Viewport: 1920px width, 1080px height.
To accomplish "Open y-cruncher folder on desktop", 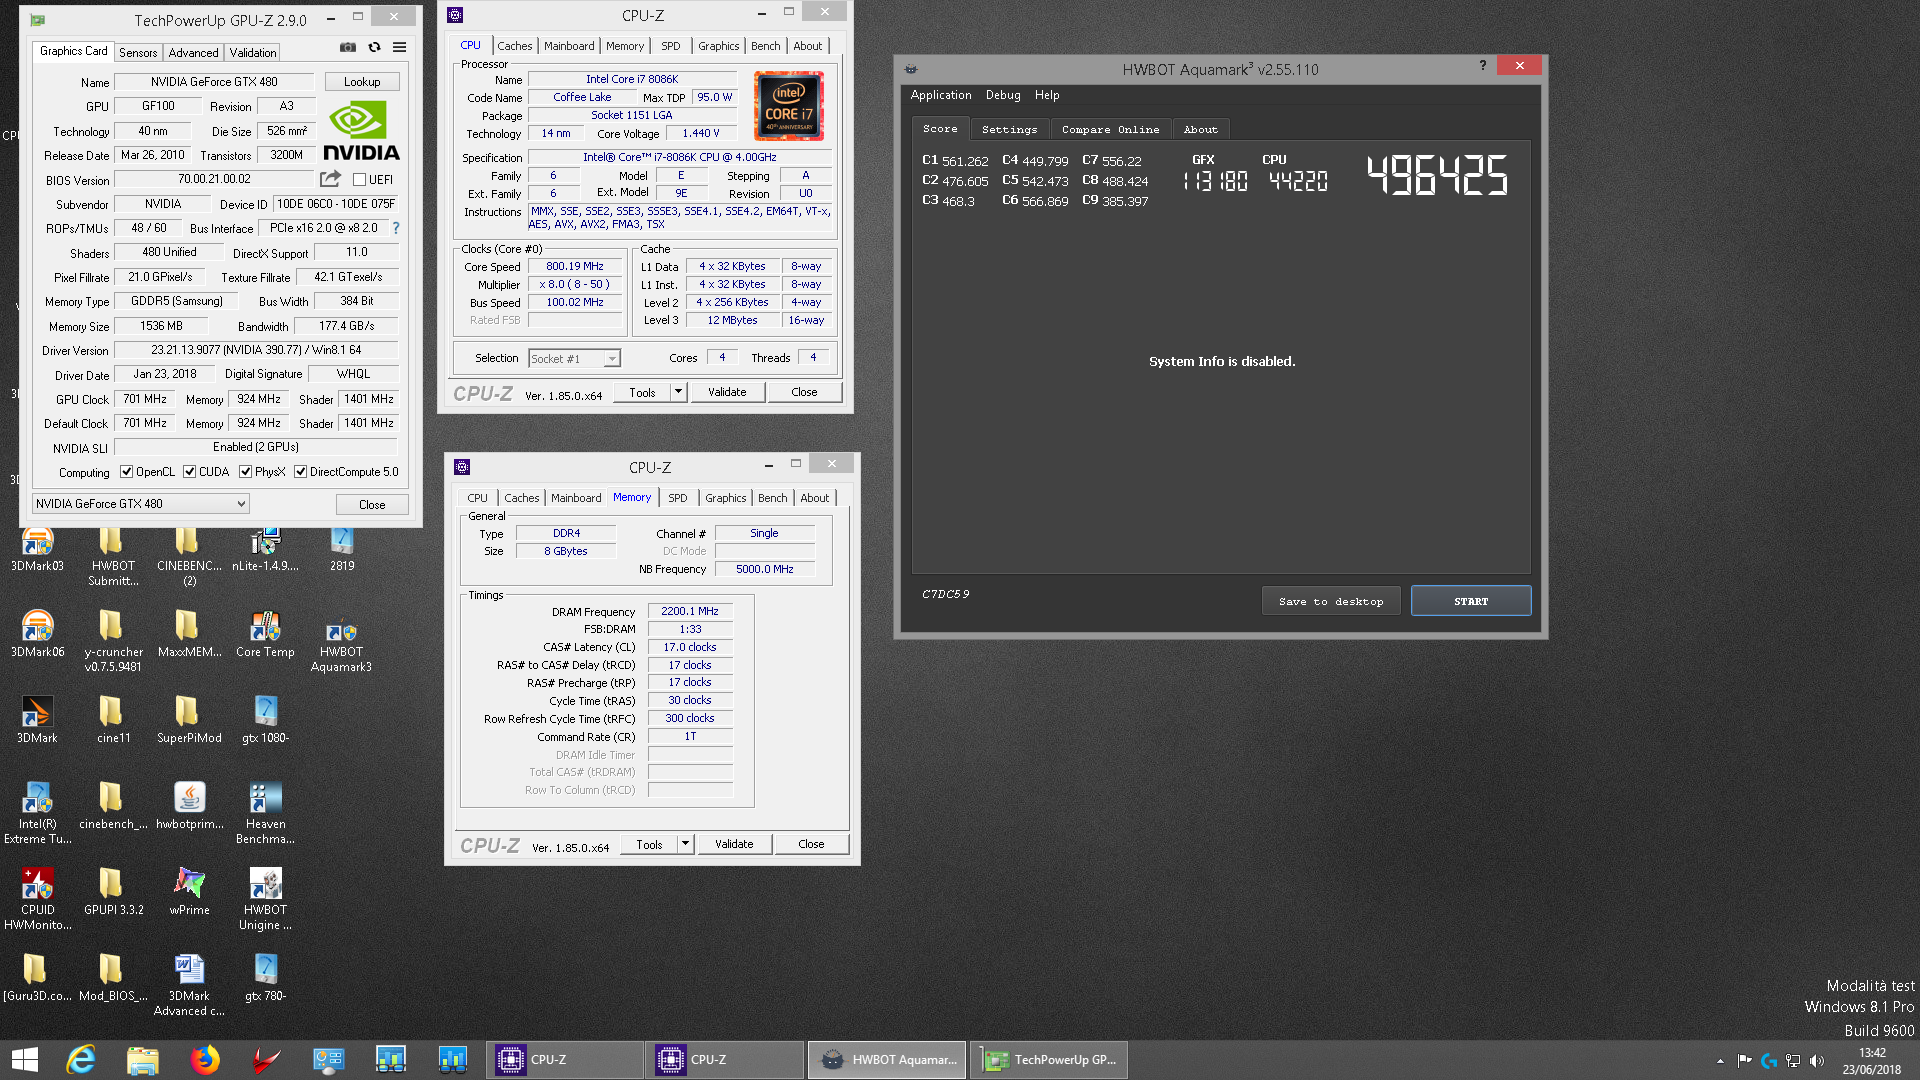I will coord(113,642).
